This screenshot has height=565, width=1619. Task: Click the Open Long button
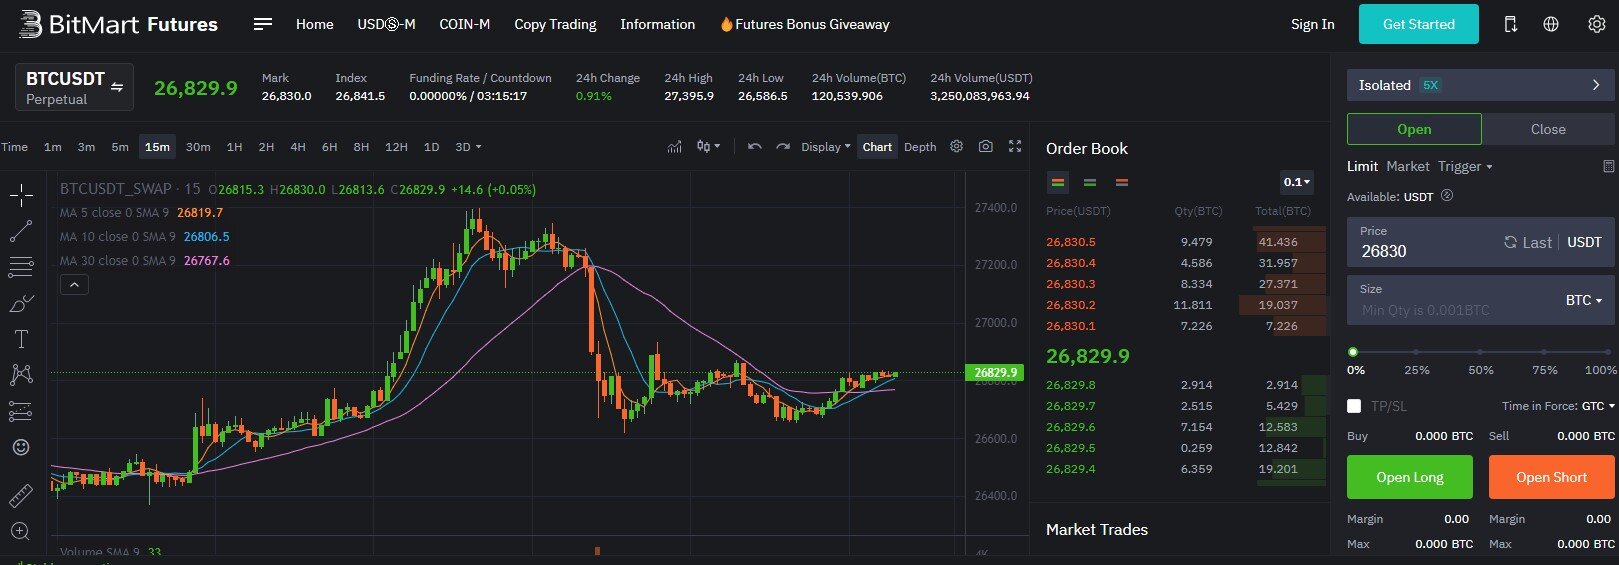pyautogui.click(x=1409, y=477)
